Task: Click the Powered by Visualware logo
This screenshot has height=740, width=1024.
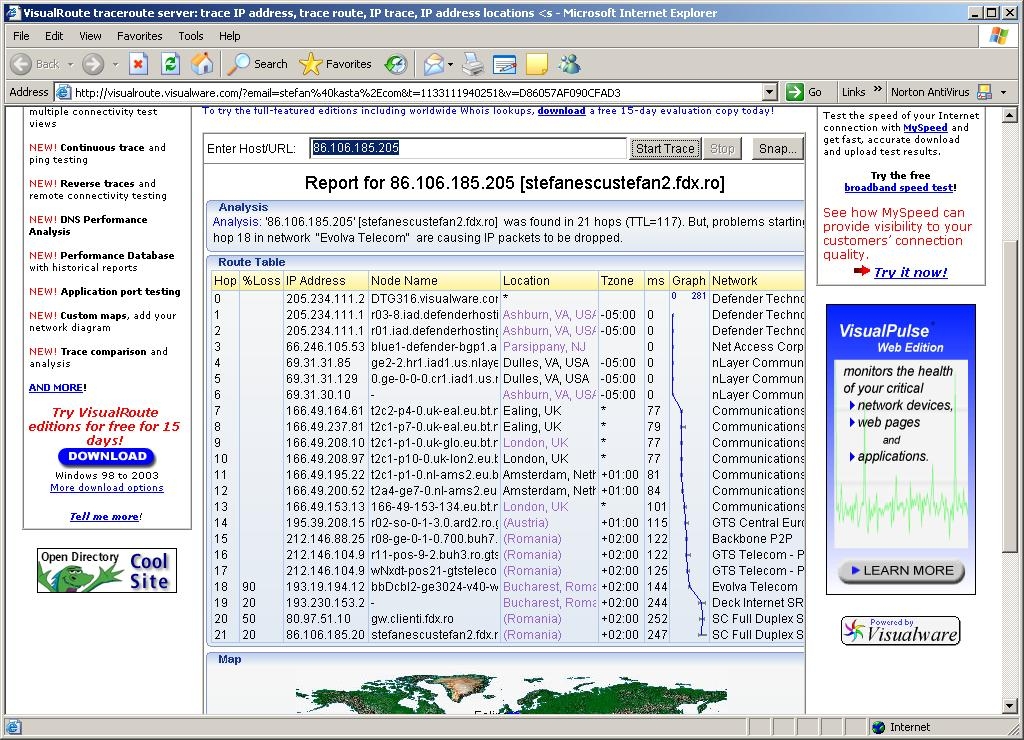Action: pos(901,631)
